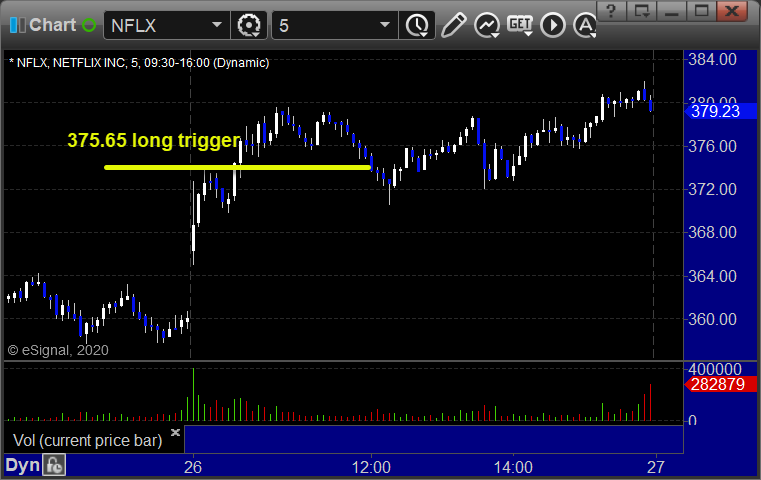Open the NFLX symbol dropdown
Image resolution: width=761 pixels, height=480 pixels.
[216, 25]
